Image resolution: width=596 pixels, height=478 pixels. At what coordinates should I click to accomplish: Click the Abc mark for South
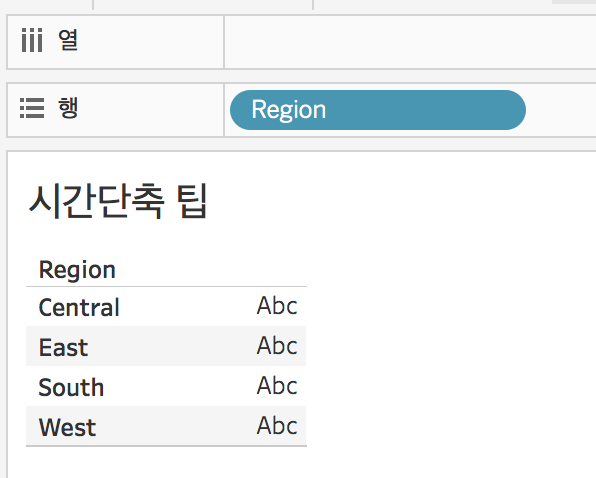(277, 385)
